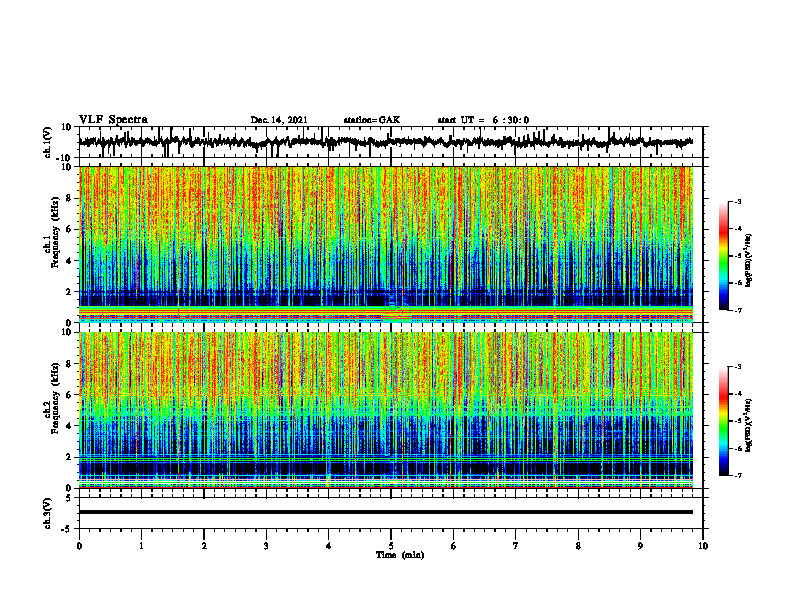Click tick label "6" on the Time axis
Viewport: 792px width, 612px height.
(454, 546)
